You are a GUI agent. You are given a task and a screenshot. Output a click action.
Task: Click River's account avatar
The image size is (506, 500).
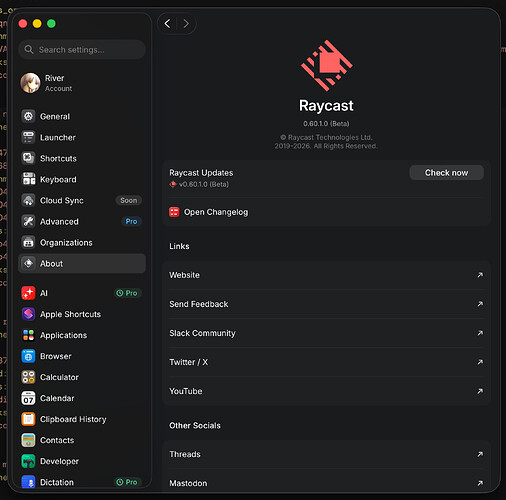coord(30,83)
